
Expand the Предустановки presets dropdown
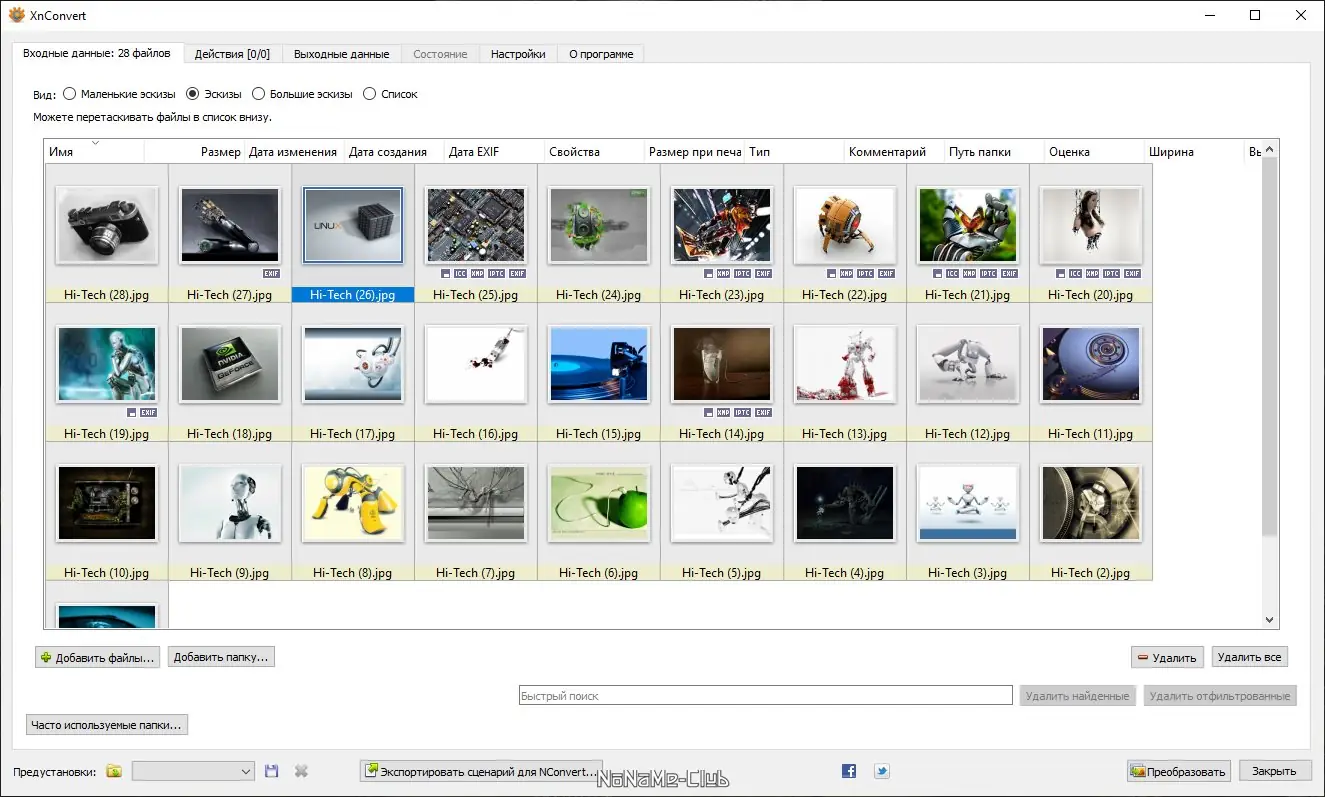[x=246, y=771]
